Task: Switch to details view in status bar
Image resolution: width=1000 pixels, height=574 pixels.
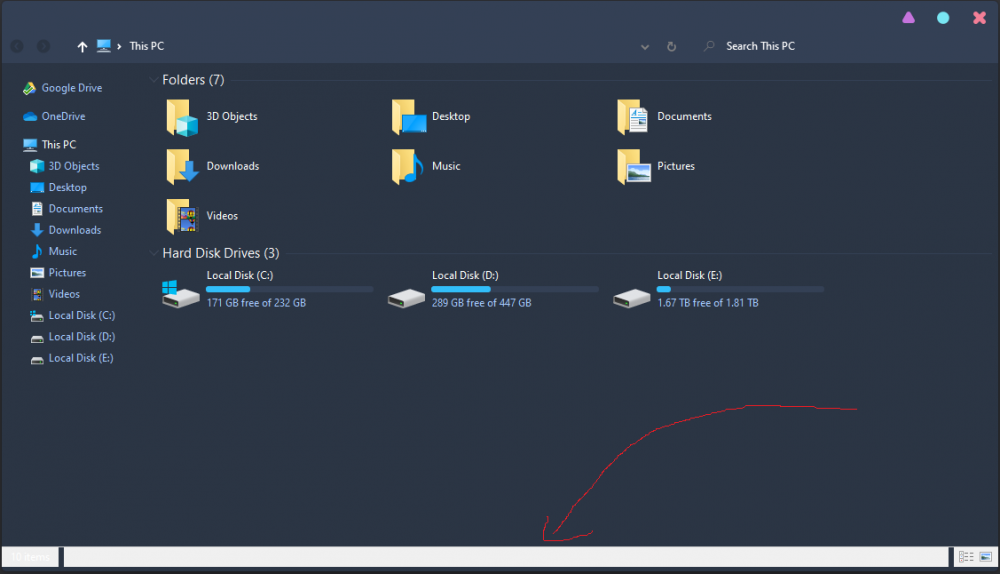Action: click(x=966, y=557)
